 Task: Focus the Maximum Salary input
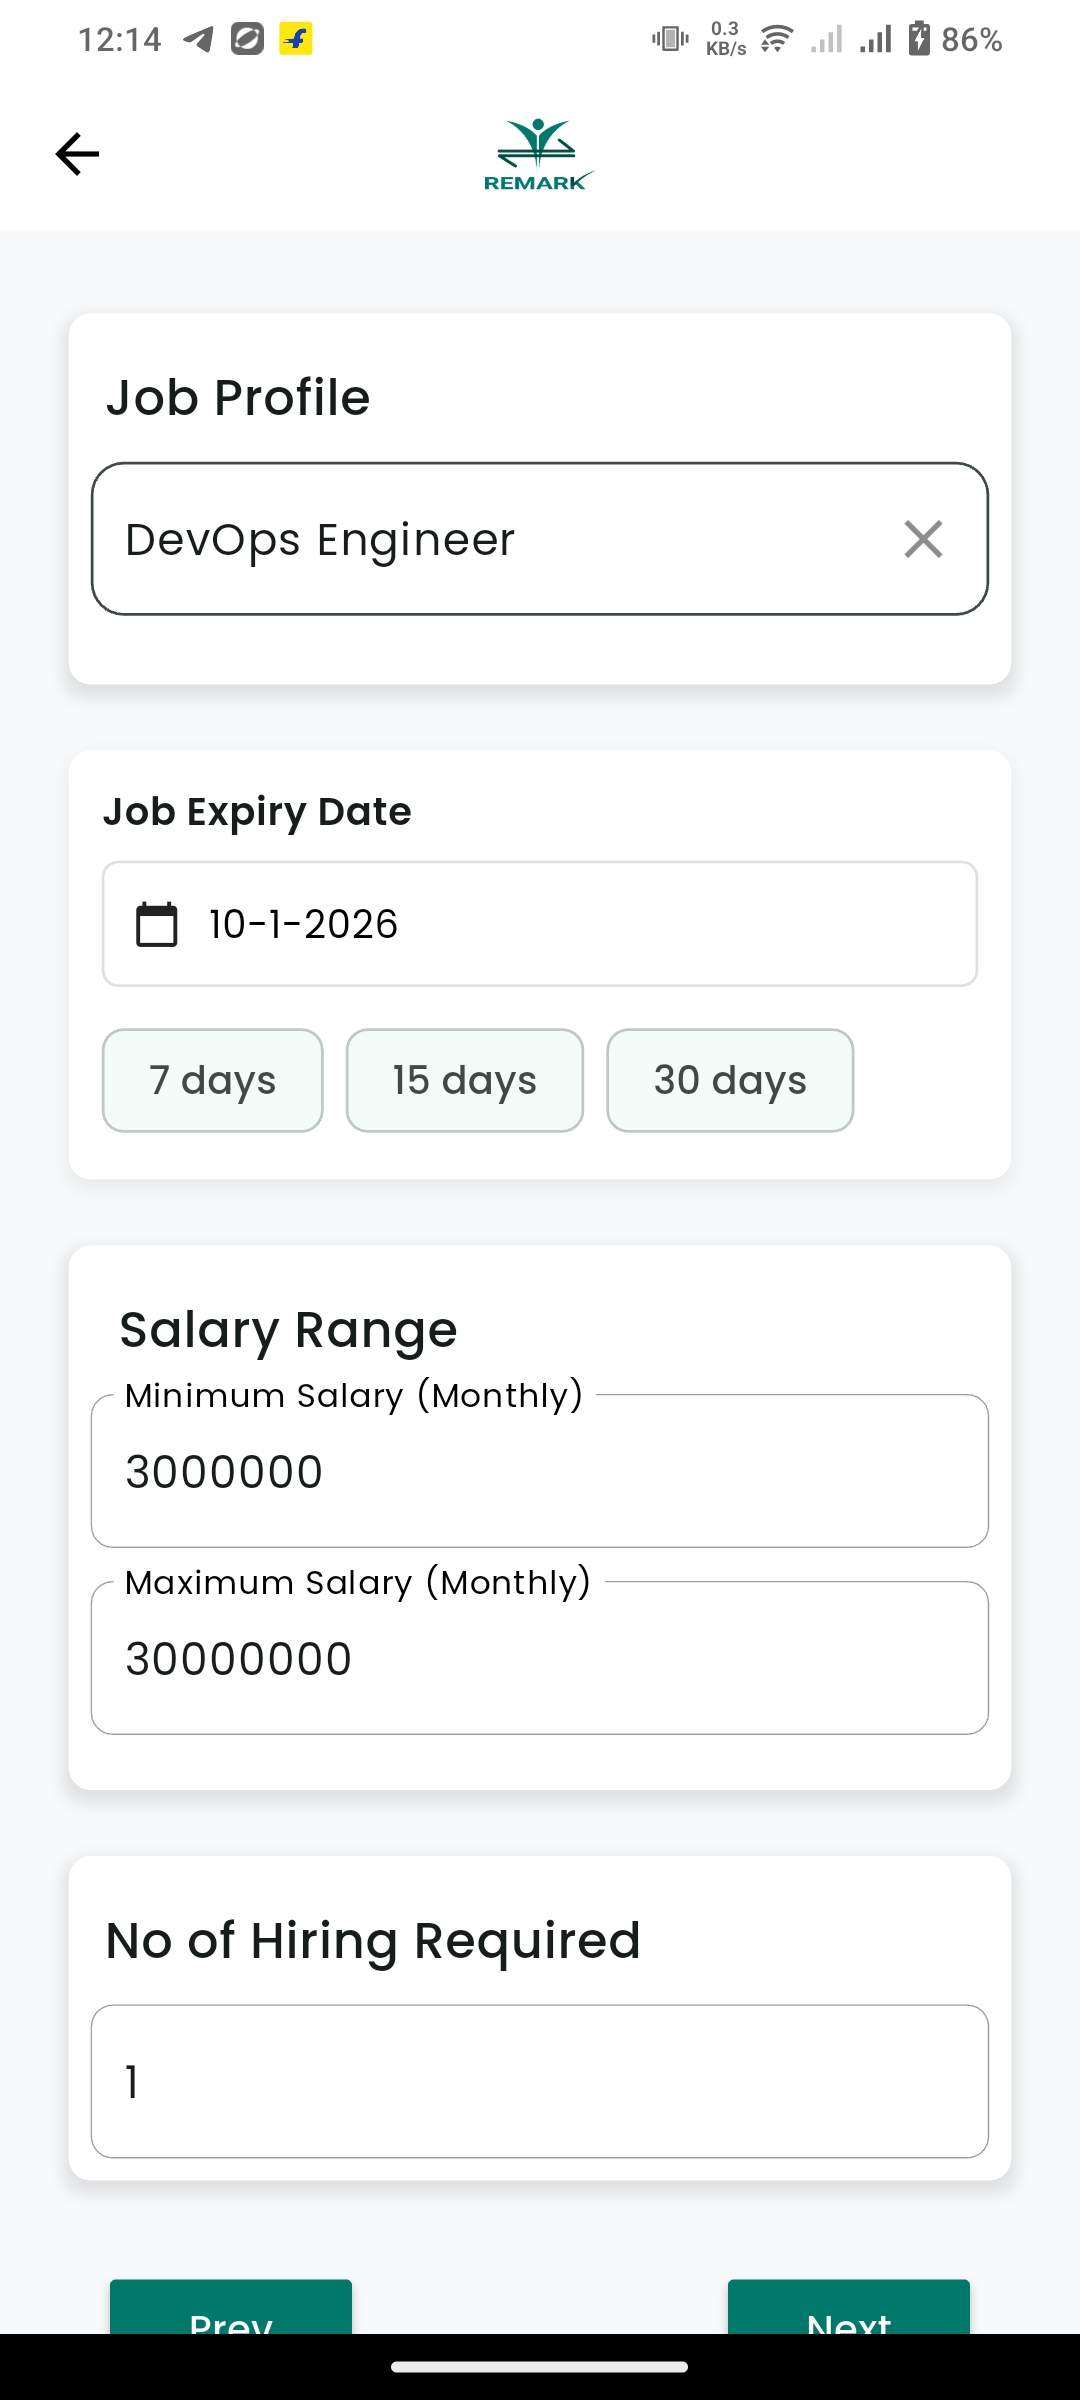(x=540, y=1659)
